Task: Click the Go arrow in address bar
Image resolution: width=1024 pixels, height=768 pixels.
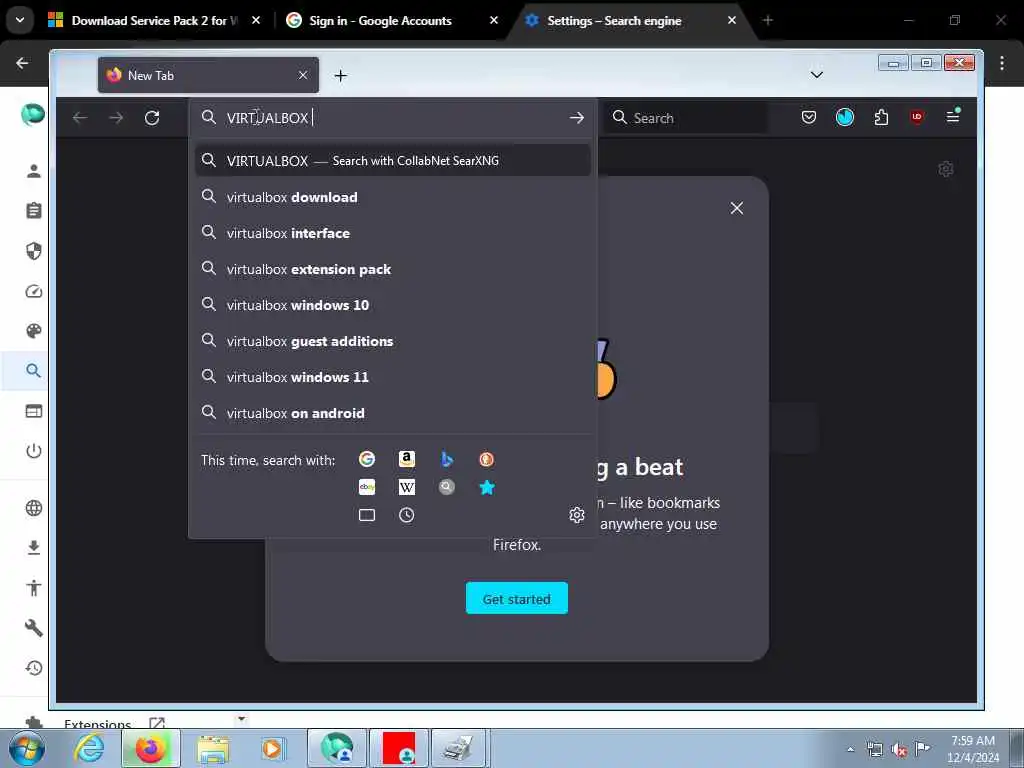Action: point(577,118)
